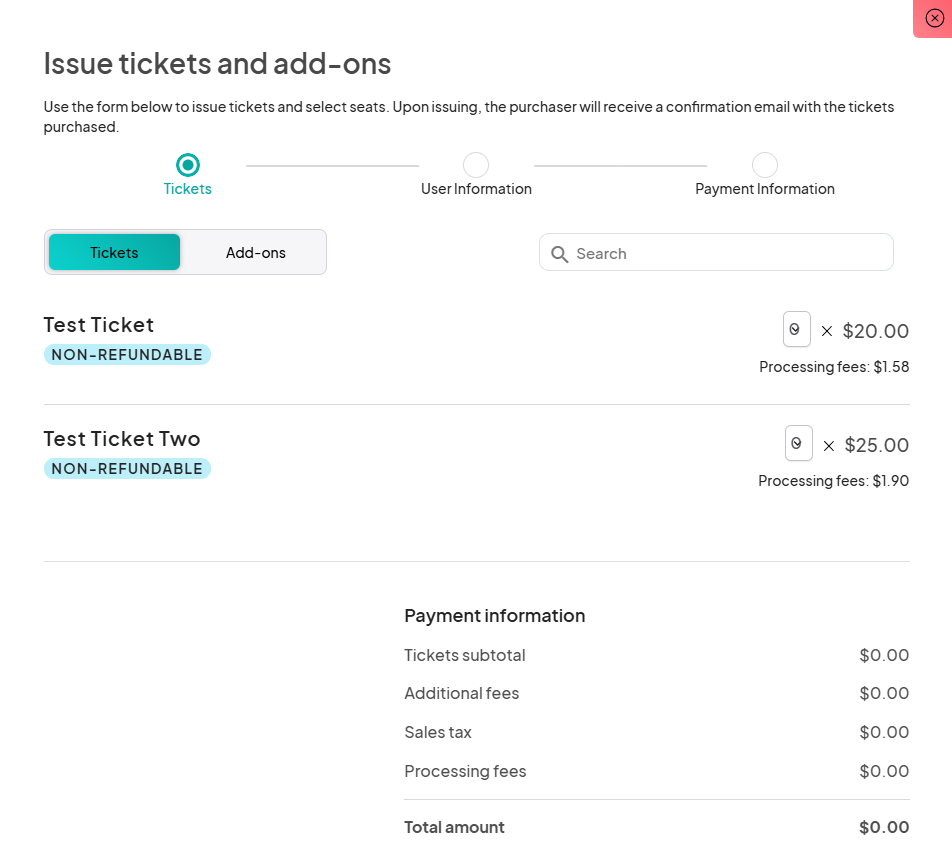Click the close icon in the red corner
Image resolution: width=952 pixels, height=858 pixels.
point(935,18)
